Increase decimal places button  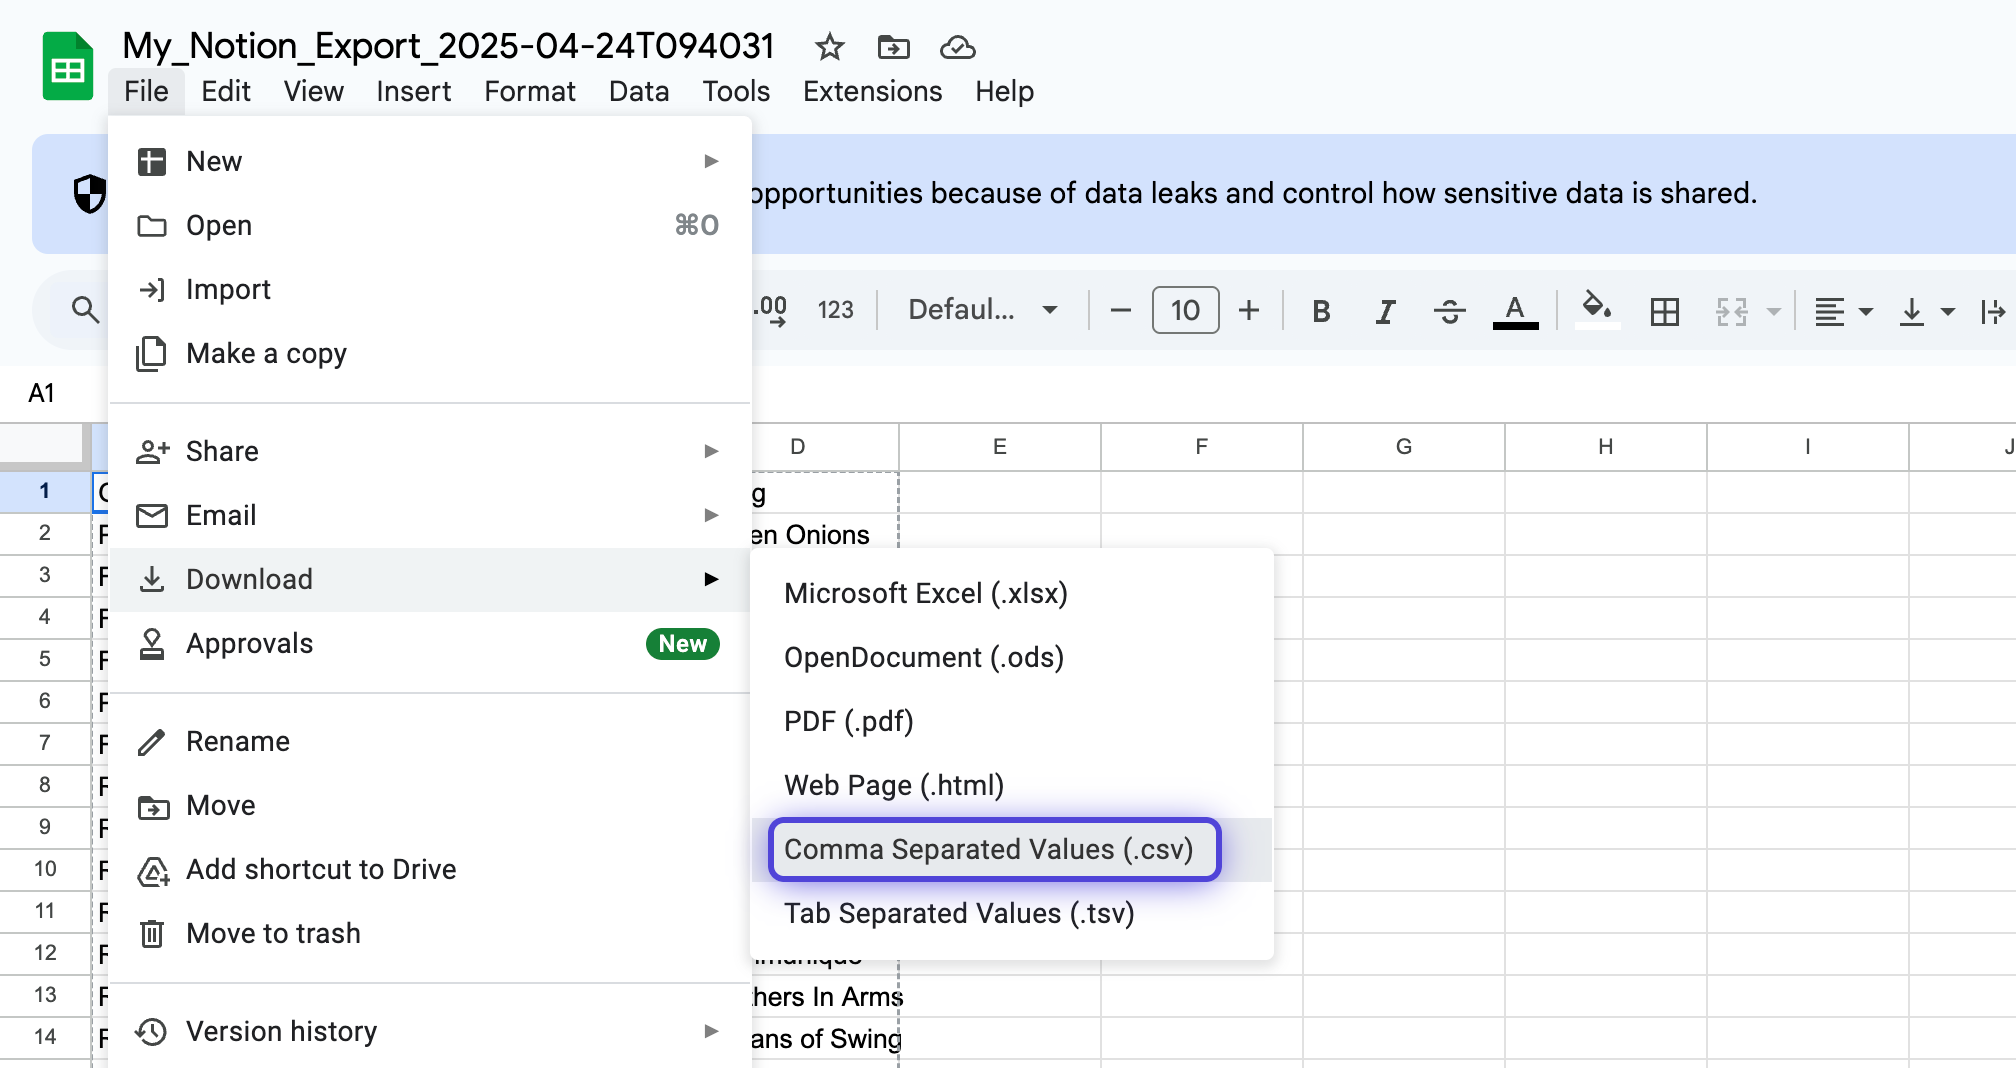coord(770,310)
